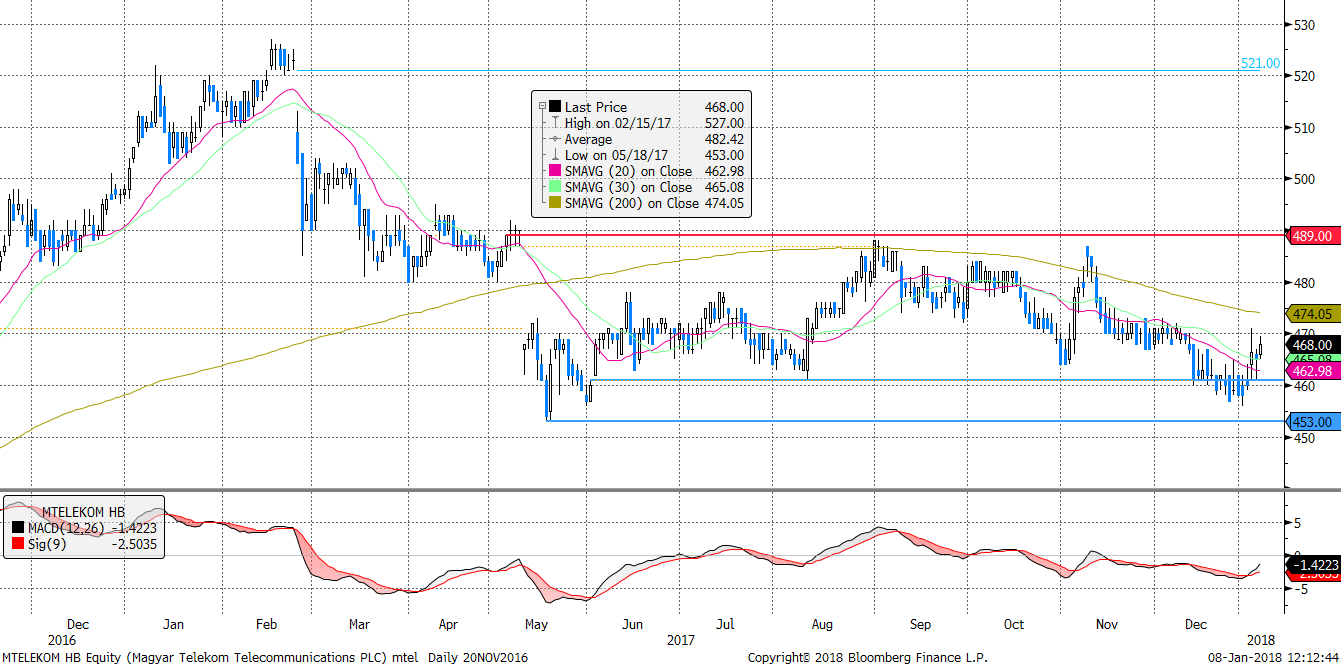This screenshot has height=666, width=1341.
Task: Click the '2016' year label
Action: (x=61, y=639)
